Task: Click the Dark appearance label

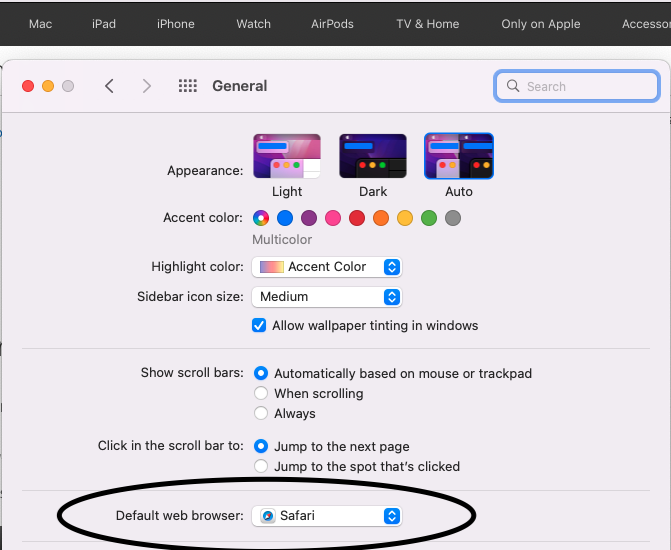Action: [373, 191]
